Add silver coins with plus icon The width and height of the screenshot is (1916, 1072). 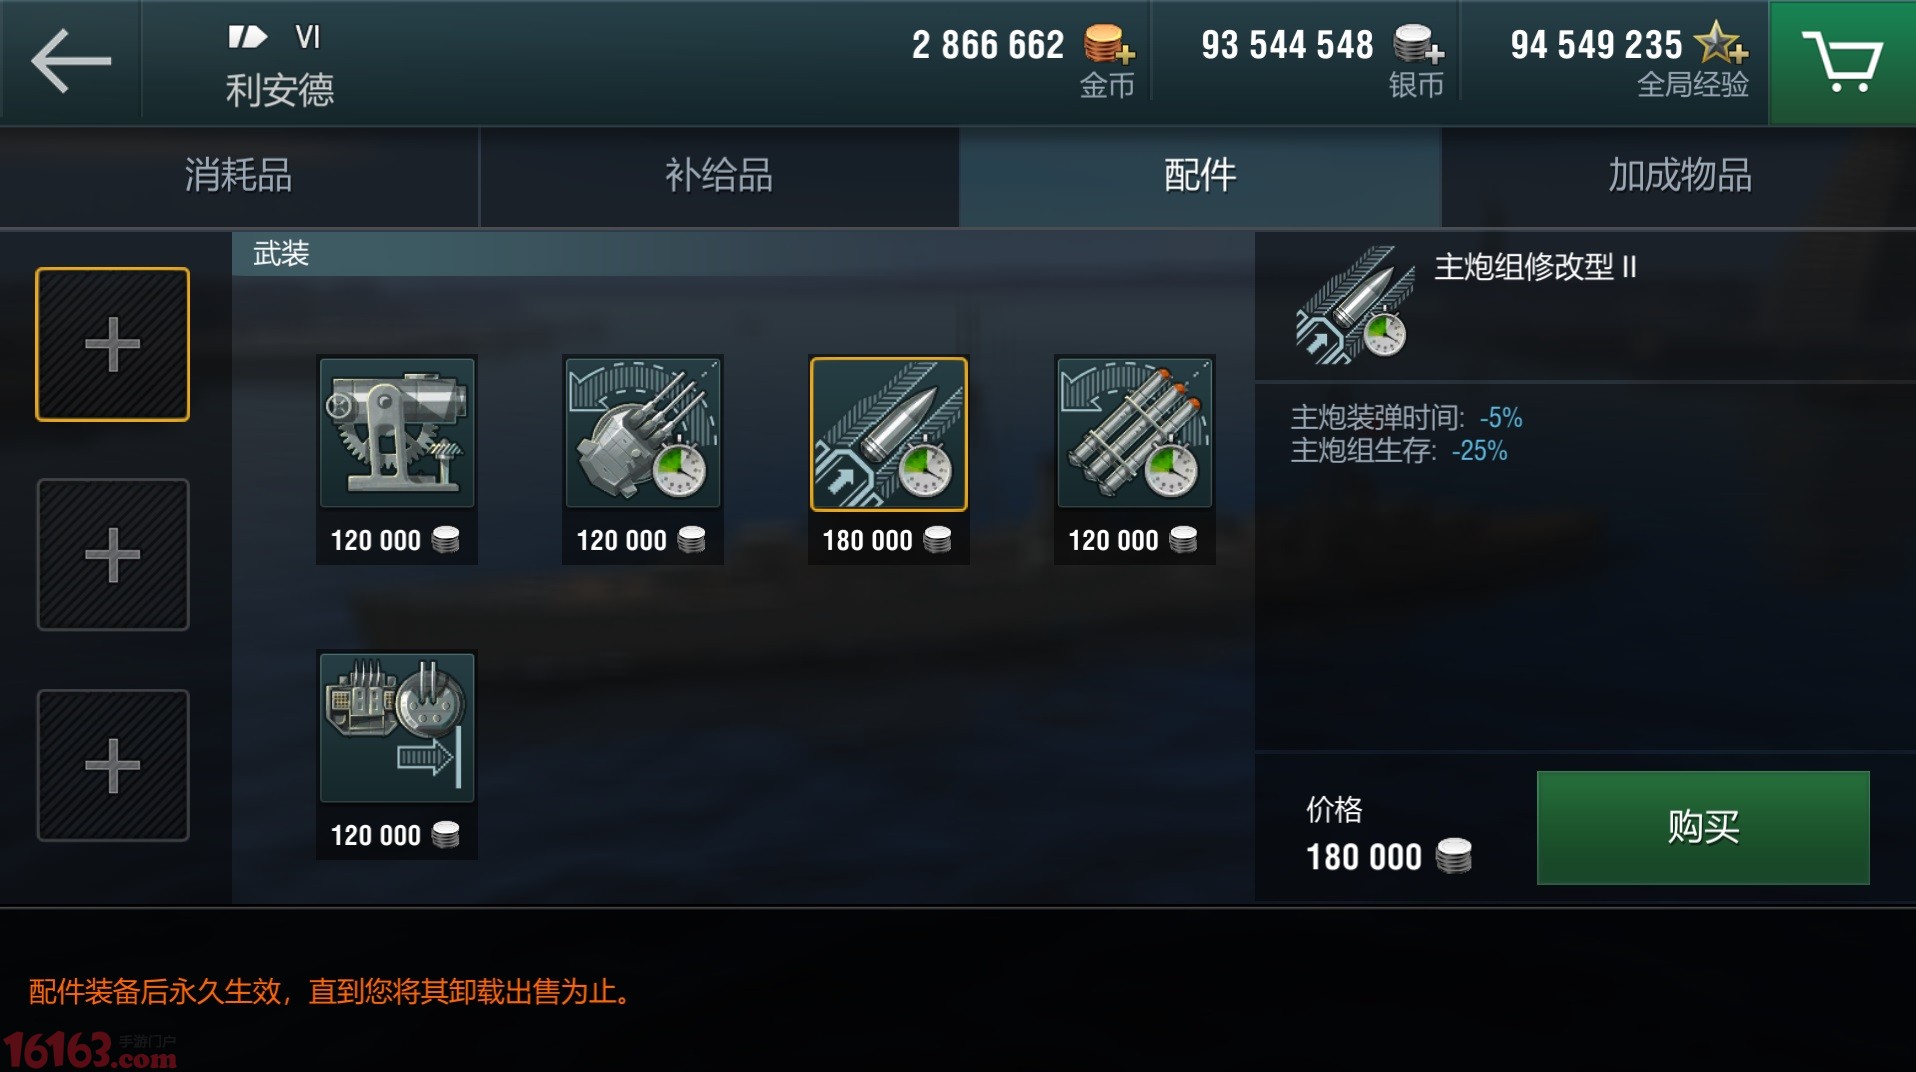point(1418,45)
